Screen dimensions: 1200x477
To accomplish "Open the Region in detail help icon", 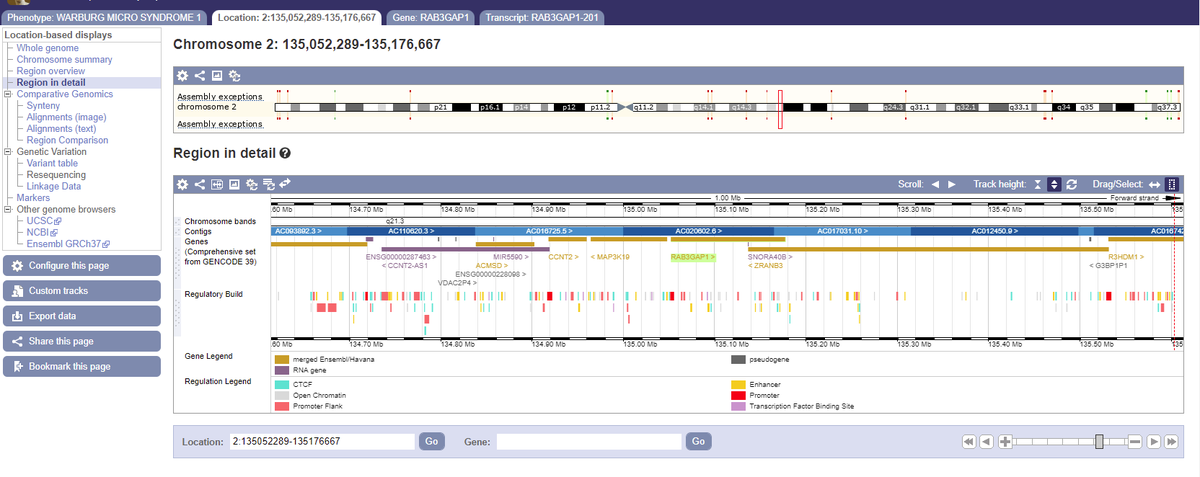I will pos(286,154).
